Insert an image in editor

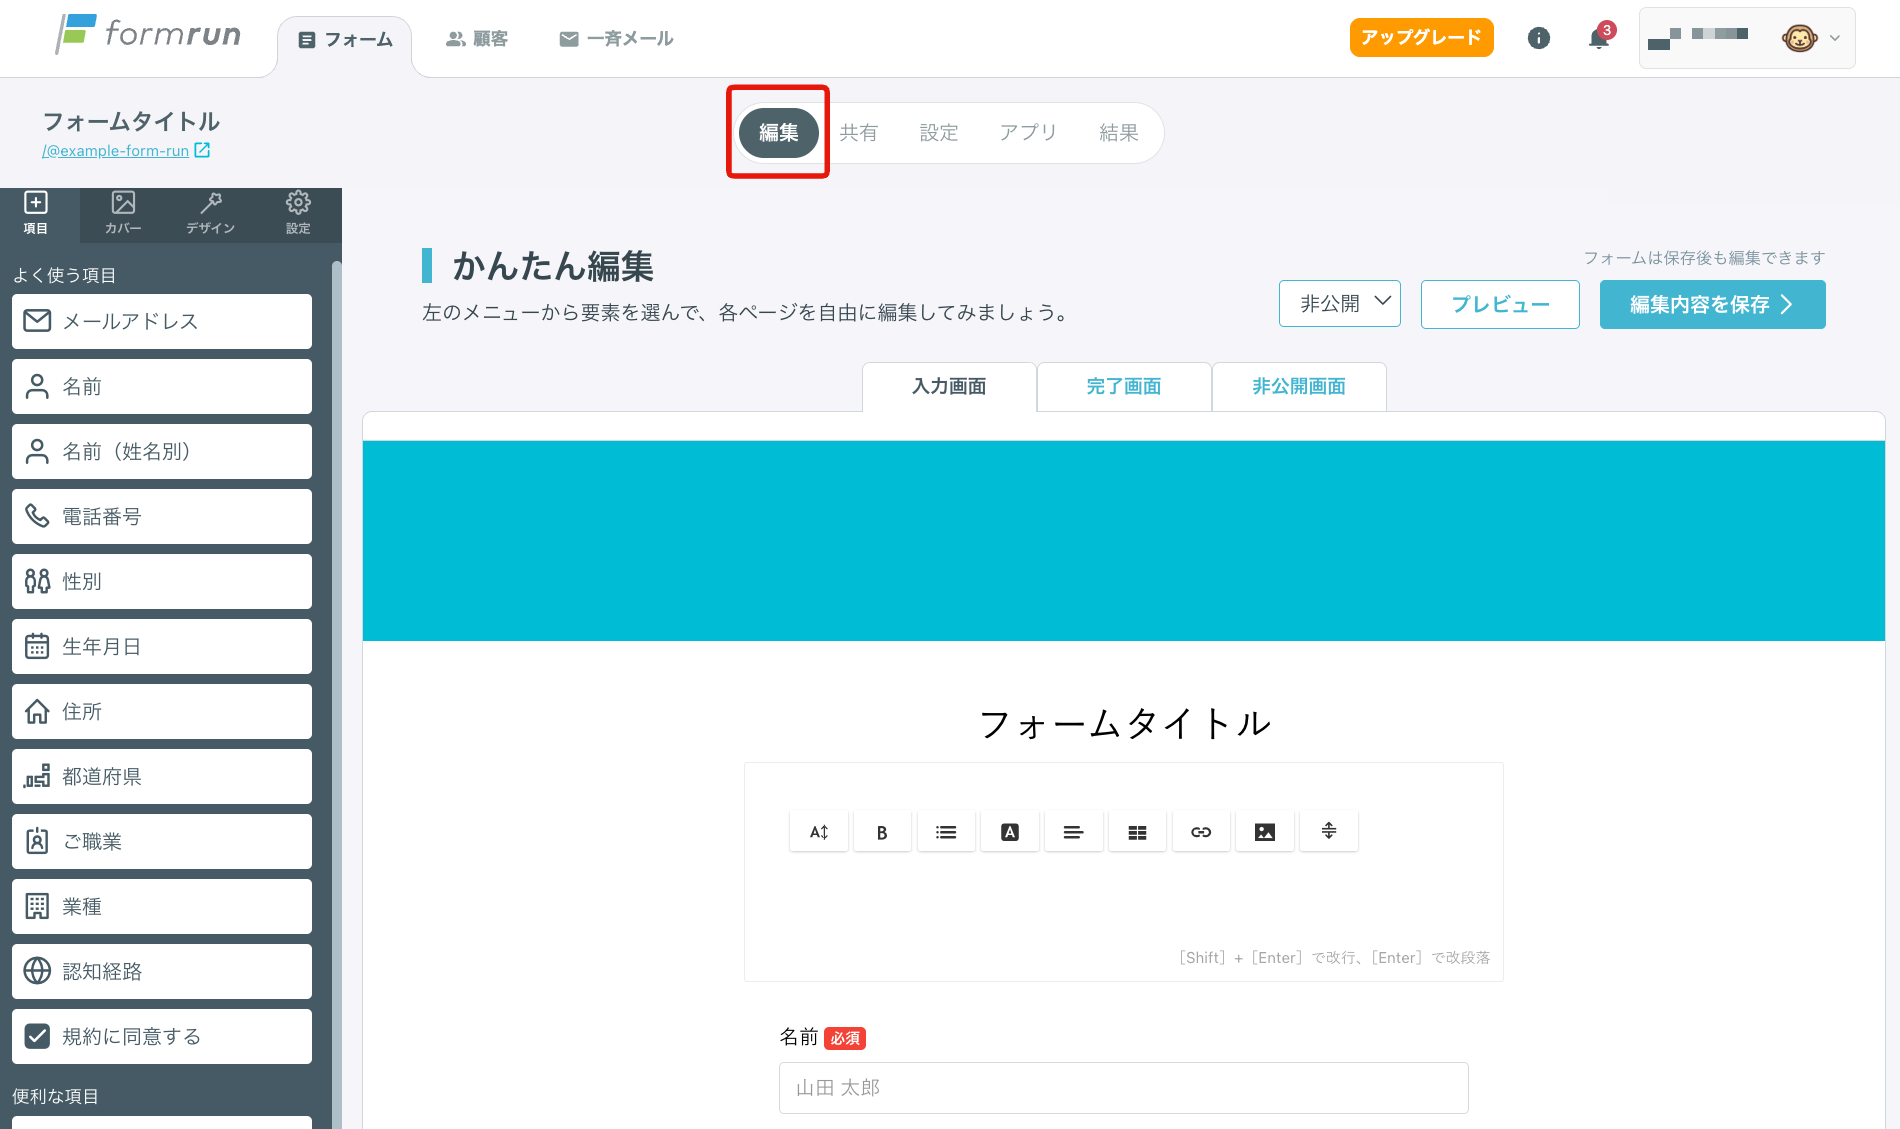pyautogui.click(x=1265, y=832)
